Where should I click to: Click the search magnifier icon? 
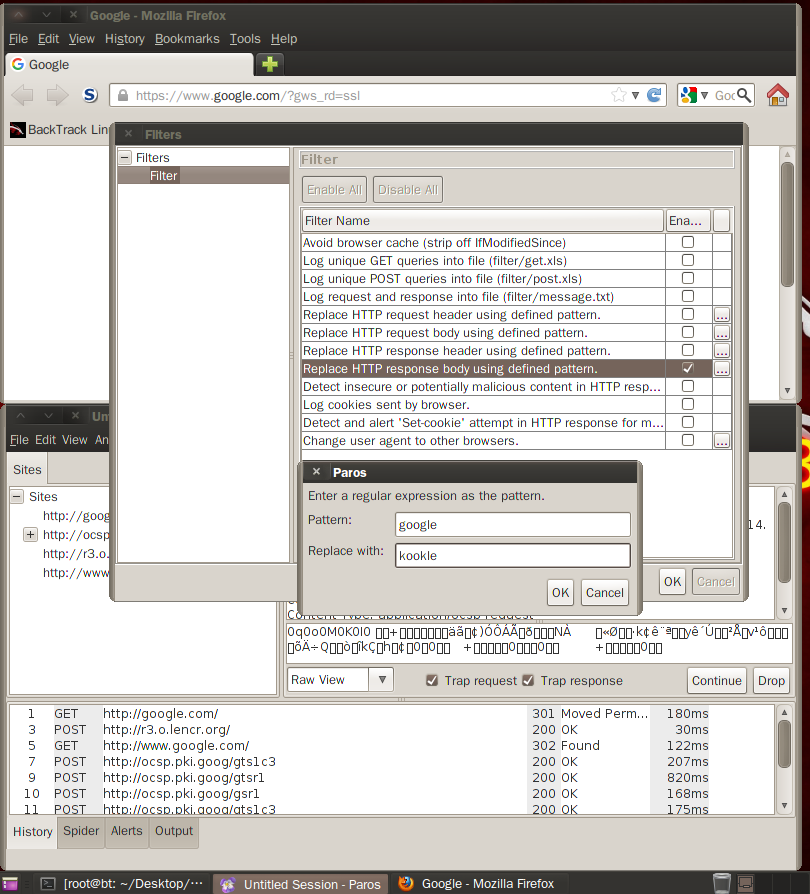pos(744,95)
